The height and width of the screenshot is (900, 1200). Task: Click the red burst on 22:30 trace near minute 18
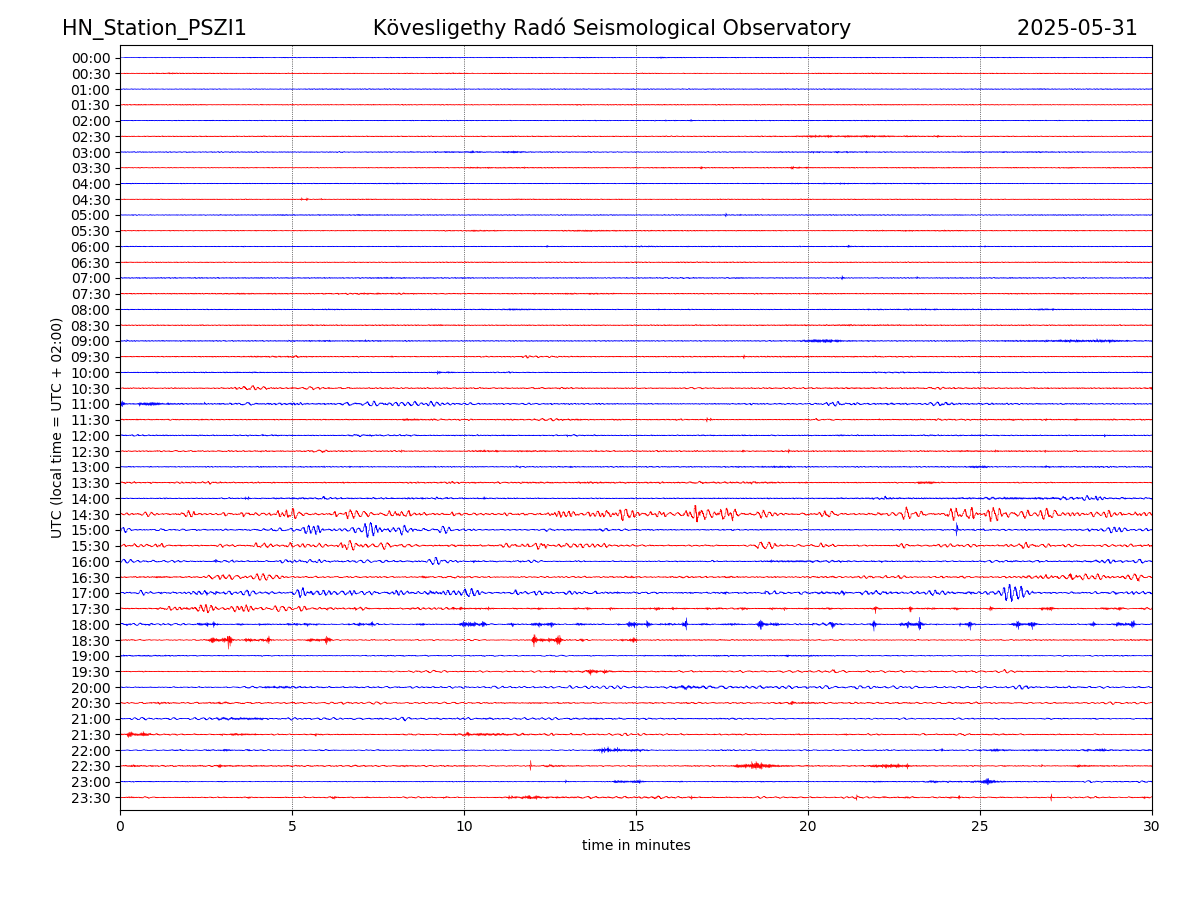click(x=755, y=766)
